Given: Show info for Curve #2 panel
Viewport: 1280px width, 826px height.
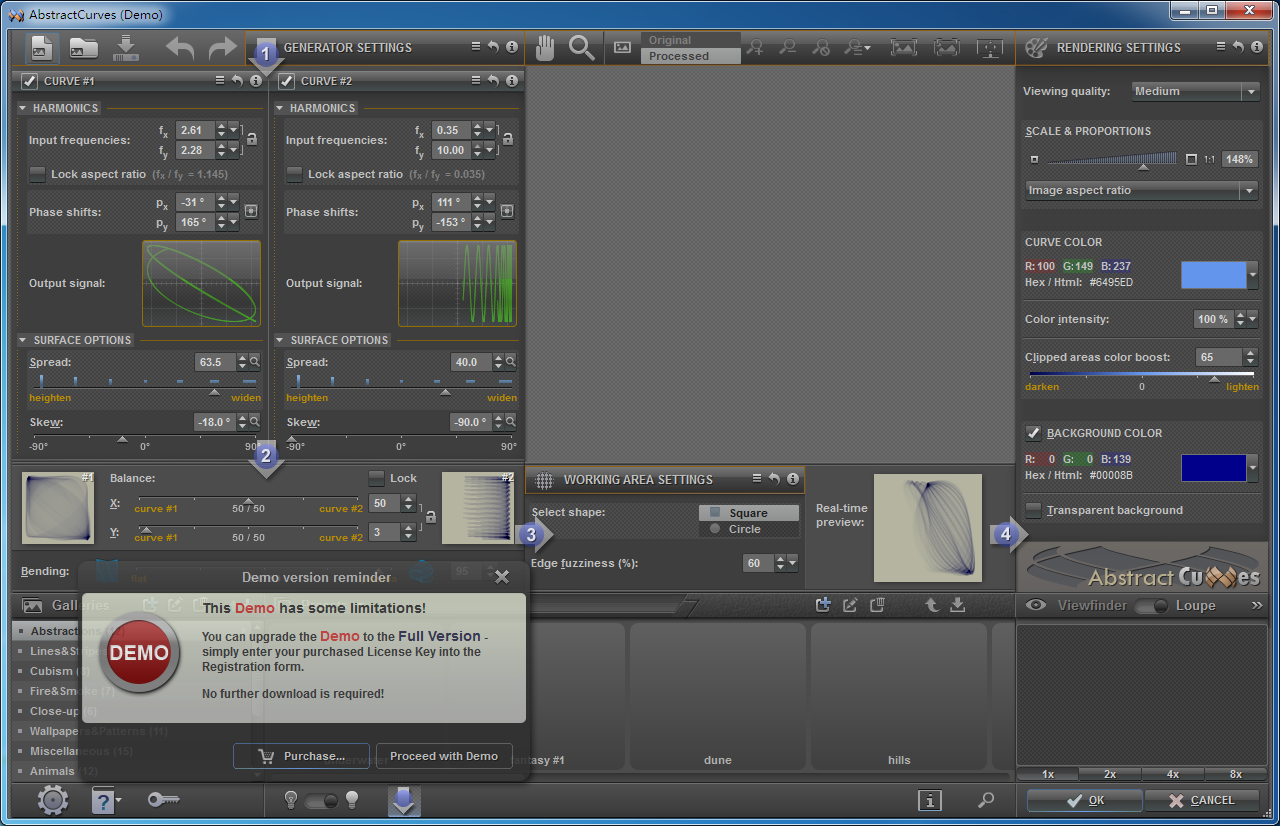Looking at the screenshot, I should [512, 81].
